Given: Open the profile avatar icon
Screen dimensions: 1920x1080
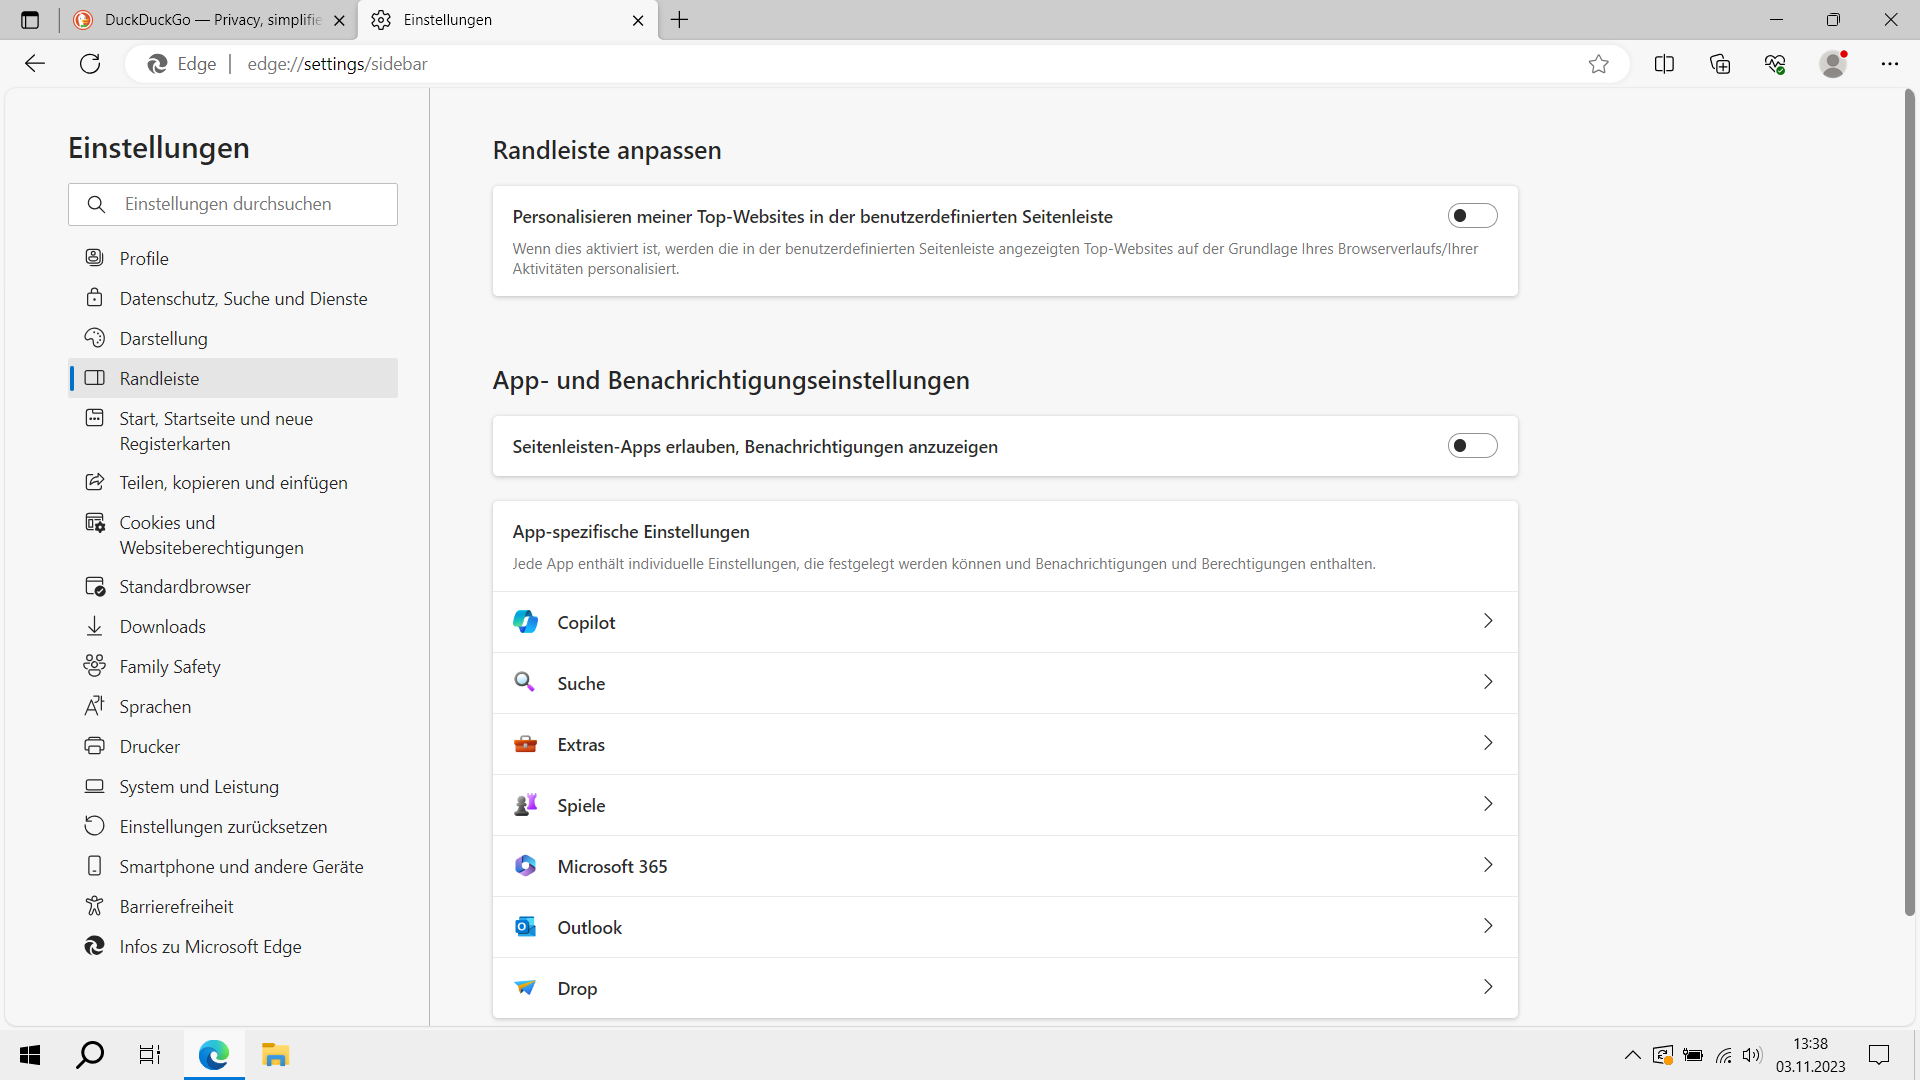Looking at the screenshot, I should [x=1833, y=64].
